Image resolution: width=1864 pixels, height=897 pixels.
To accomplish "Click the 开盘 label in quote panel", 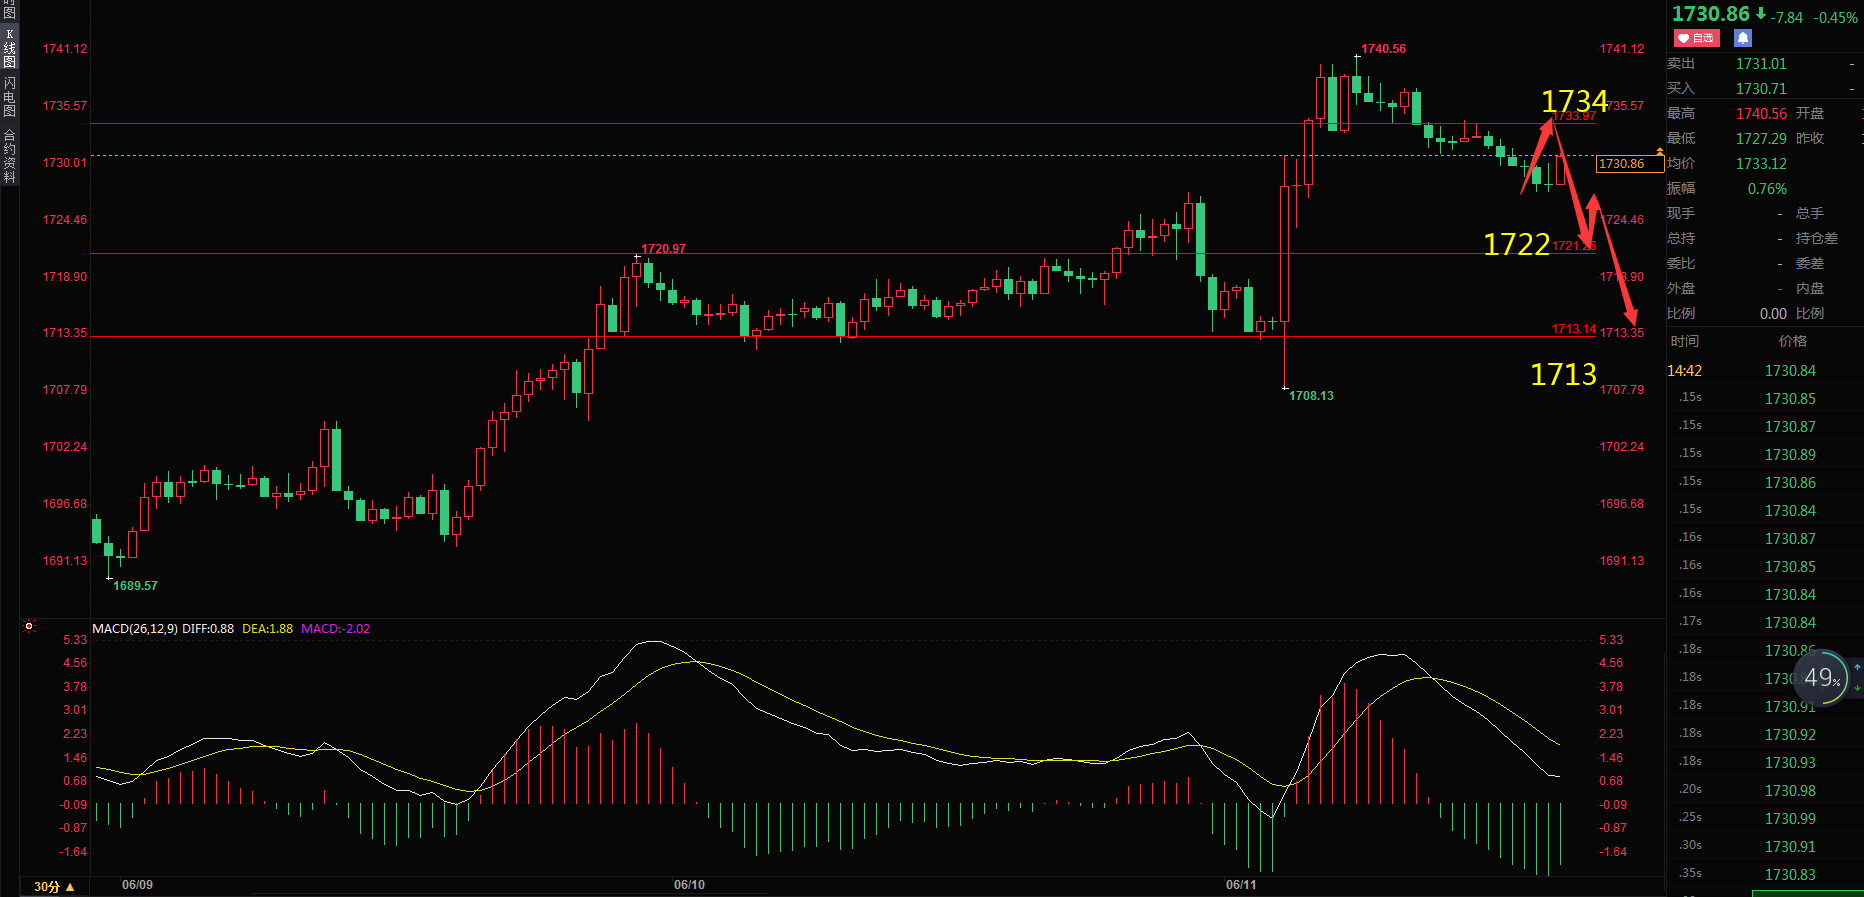I will click(x=1810, y=114).
